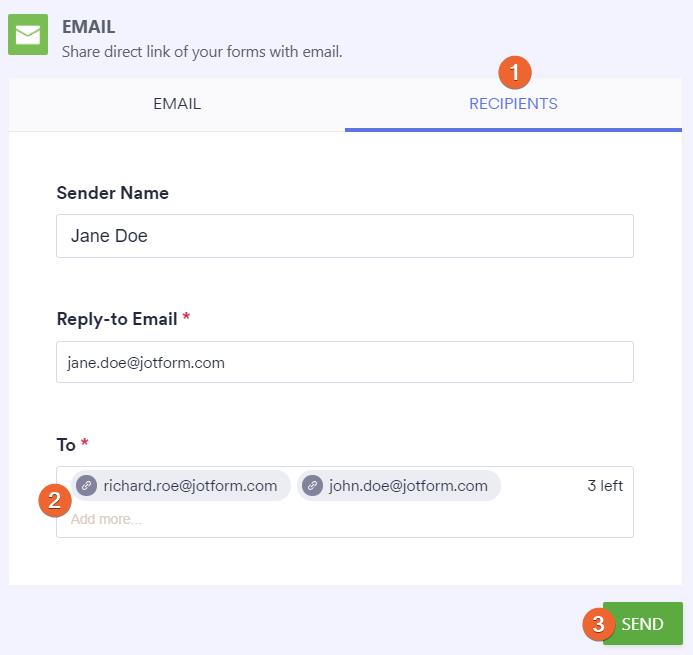The image size is (693, 655).
Task: Click the 'Sender Name' field label
Action: pos(112,193)
